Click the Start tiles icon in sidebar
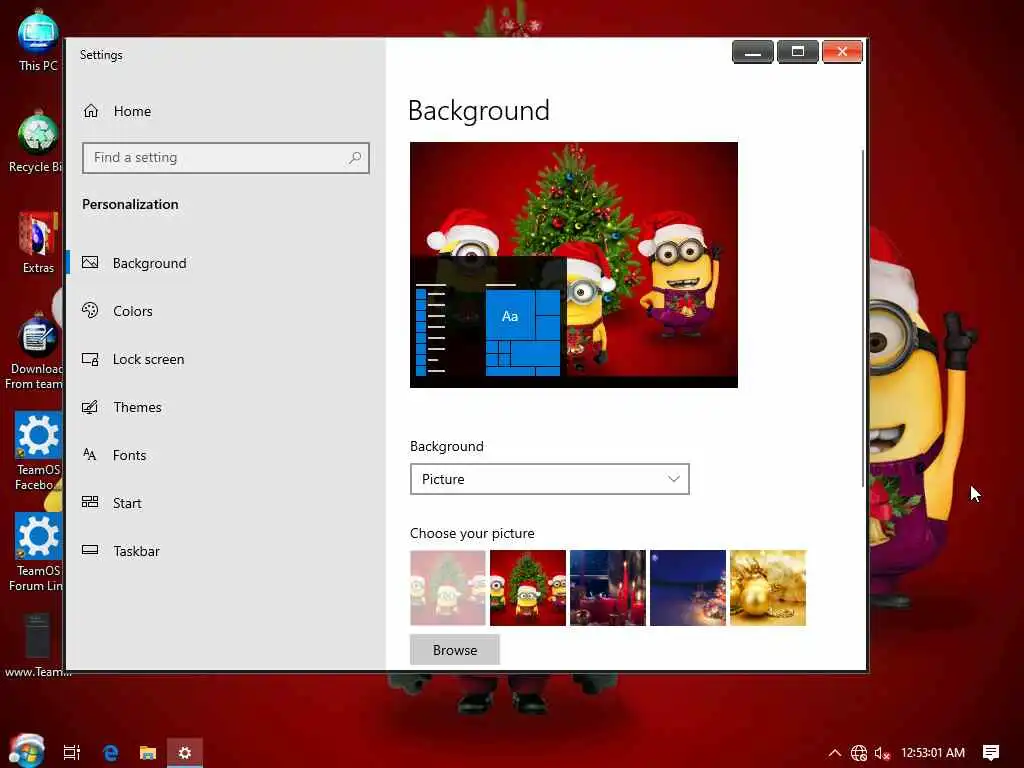 [x=90, y=502]
